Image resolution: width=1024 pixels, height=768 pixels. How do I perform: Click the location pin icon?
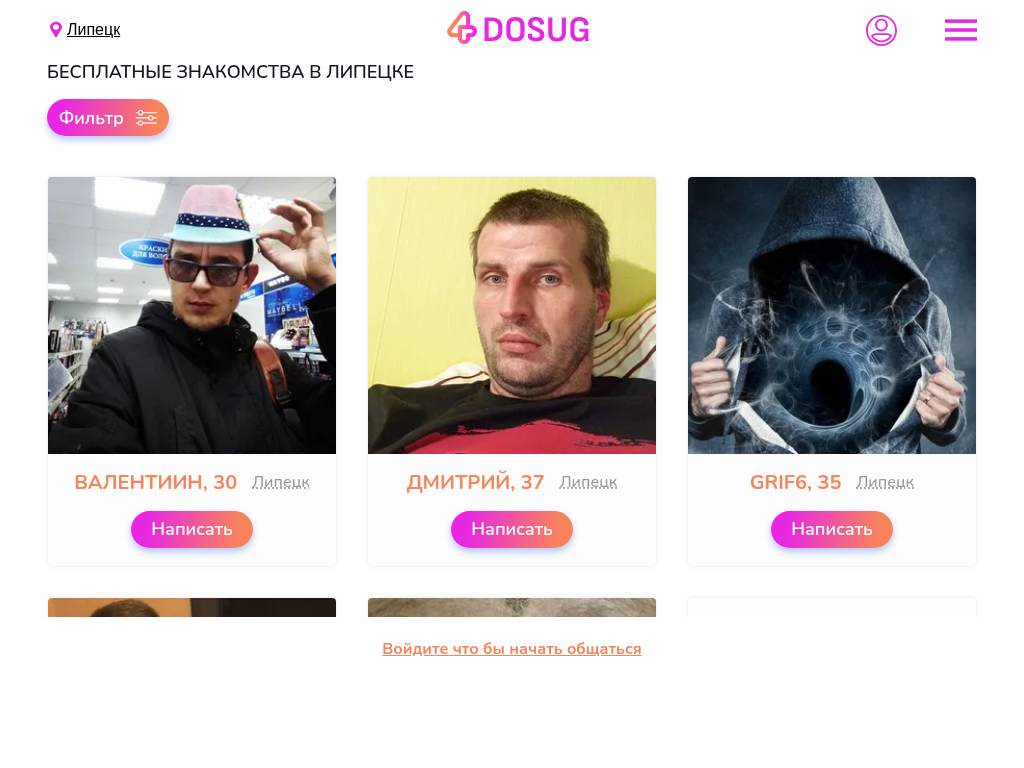point(56,29)
